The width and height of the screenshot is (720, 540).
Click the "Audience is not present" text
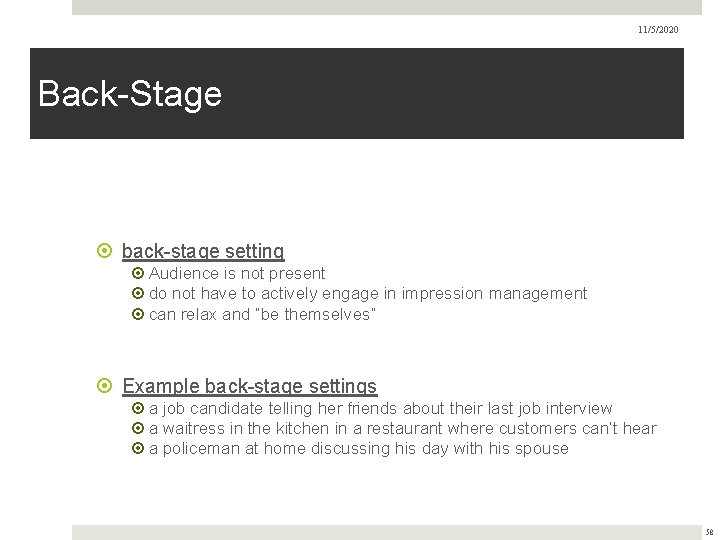(237, 274)
